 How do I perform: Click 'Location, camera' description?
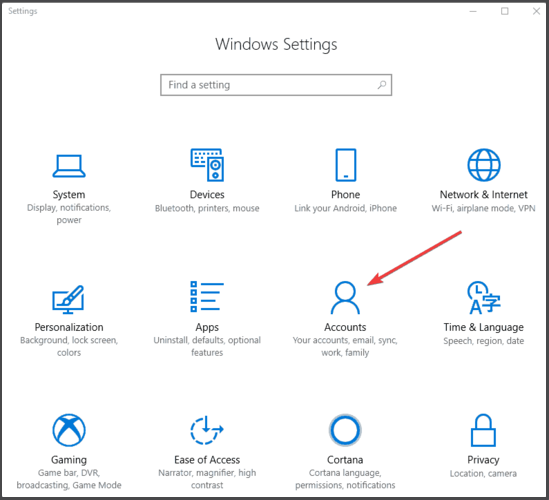pyautogui.click(x=483, y=474)
